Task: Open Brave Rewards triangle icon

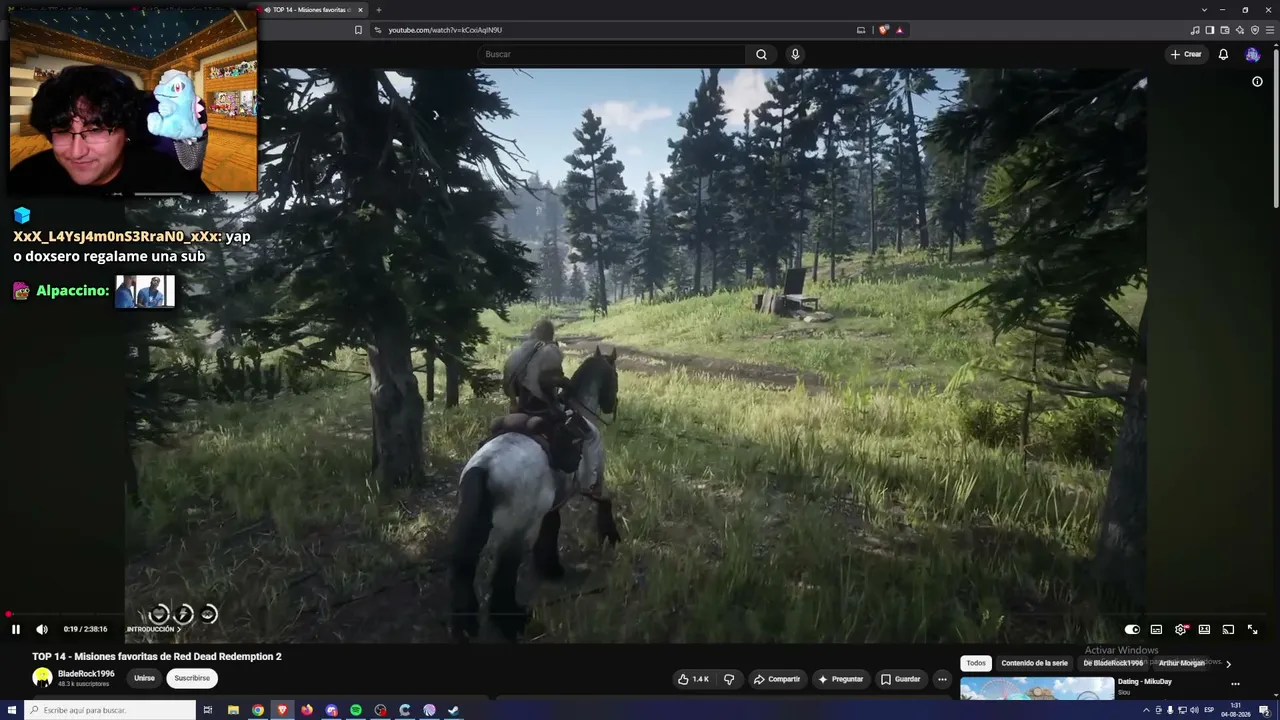Action: (x=900, y=30)
